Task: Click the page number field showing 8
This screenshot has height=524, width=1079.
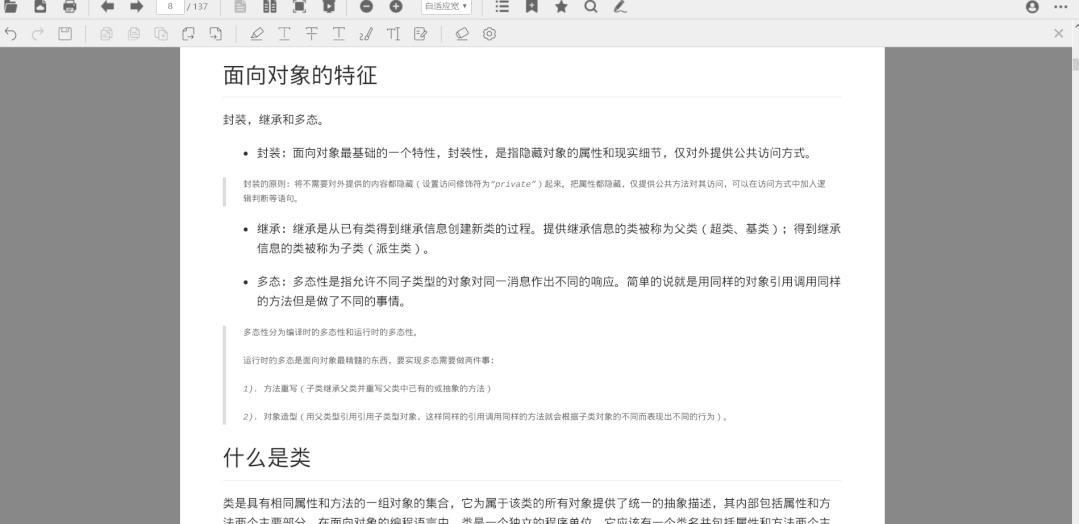Action: pyautogui.click(x=170, y=7)
